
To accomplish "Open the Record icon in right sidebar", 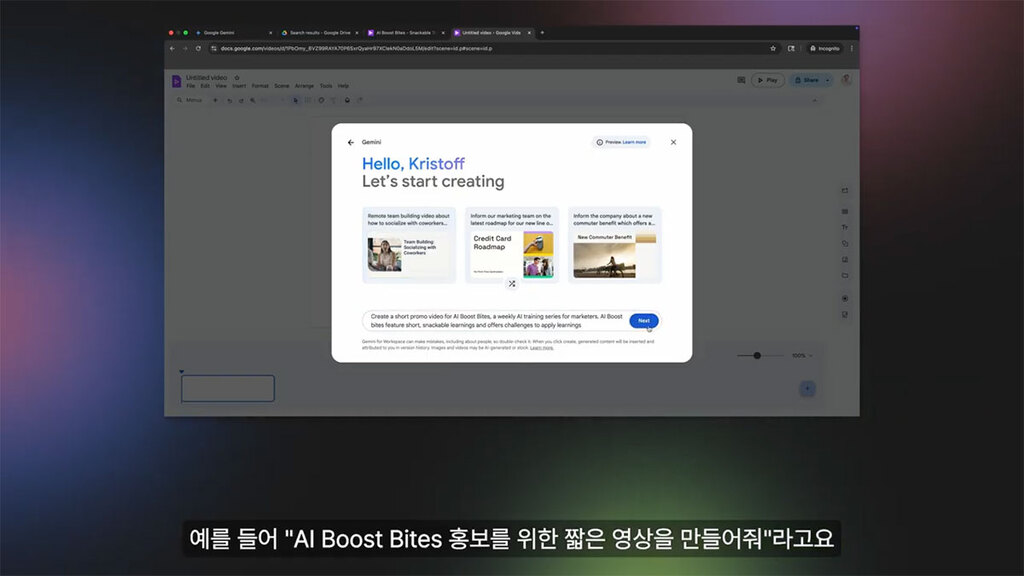I will coord(845,298).
